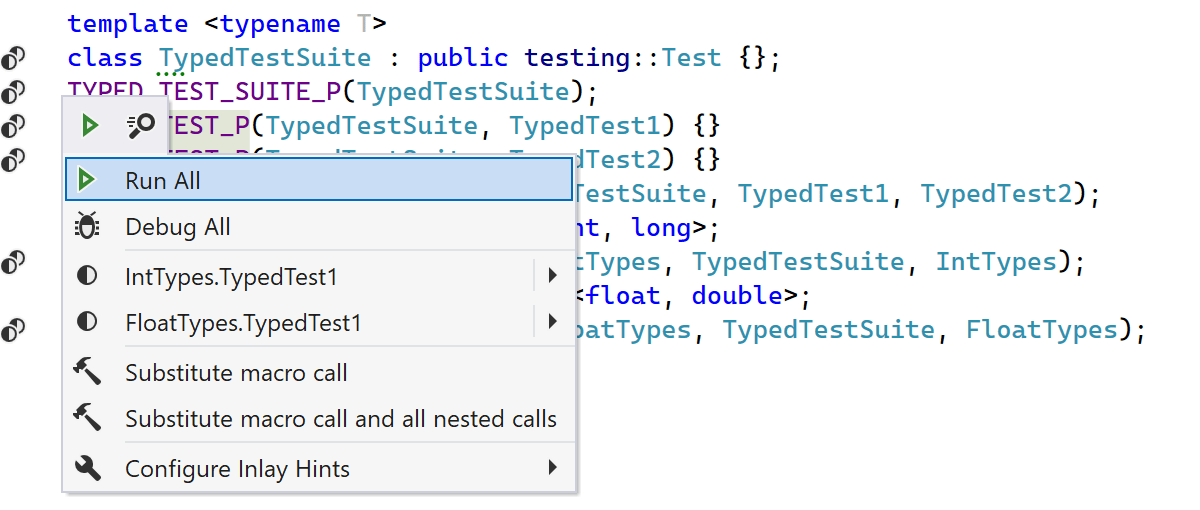
Task: Click gutter test icon beside TYPED_TEST_SUITE_P line
Action: 13,93
